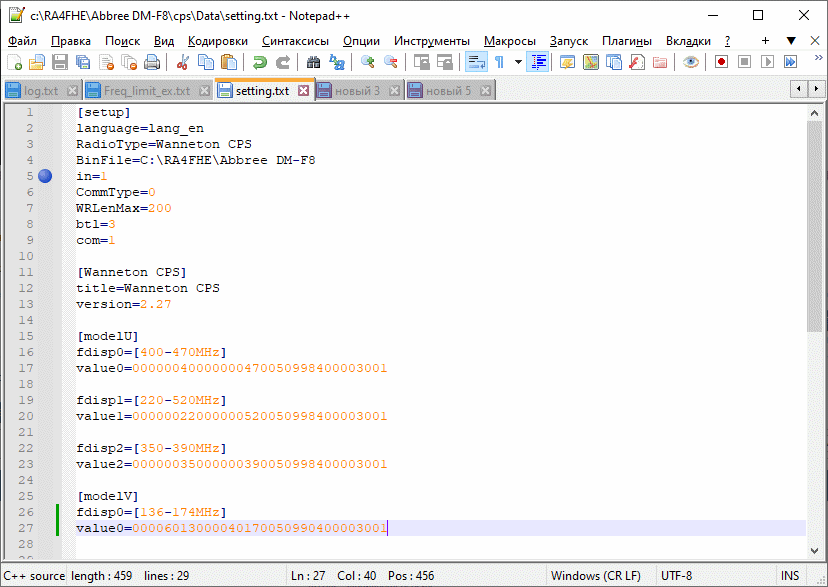
Task: Switch to the log.txt tab
Action: pyautogui.click(x=41, y=91)
